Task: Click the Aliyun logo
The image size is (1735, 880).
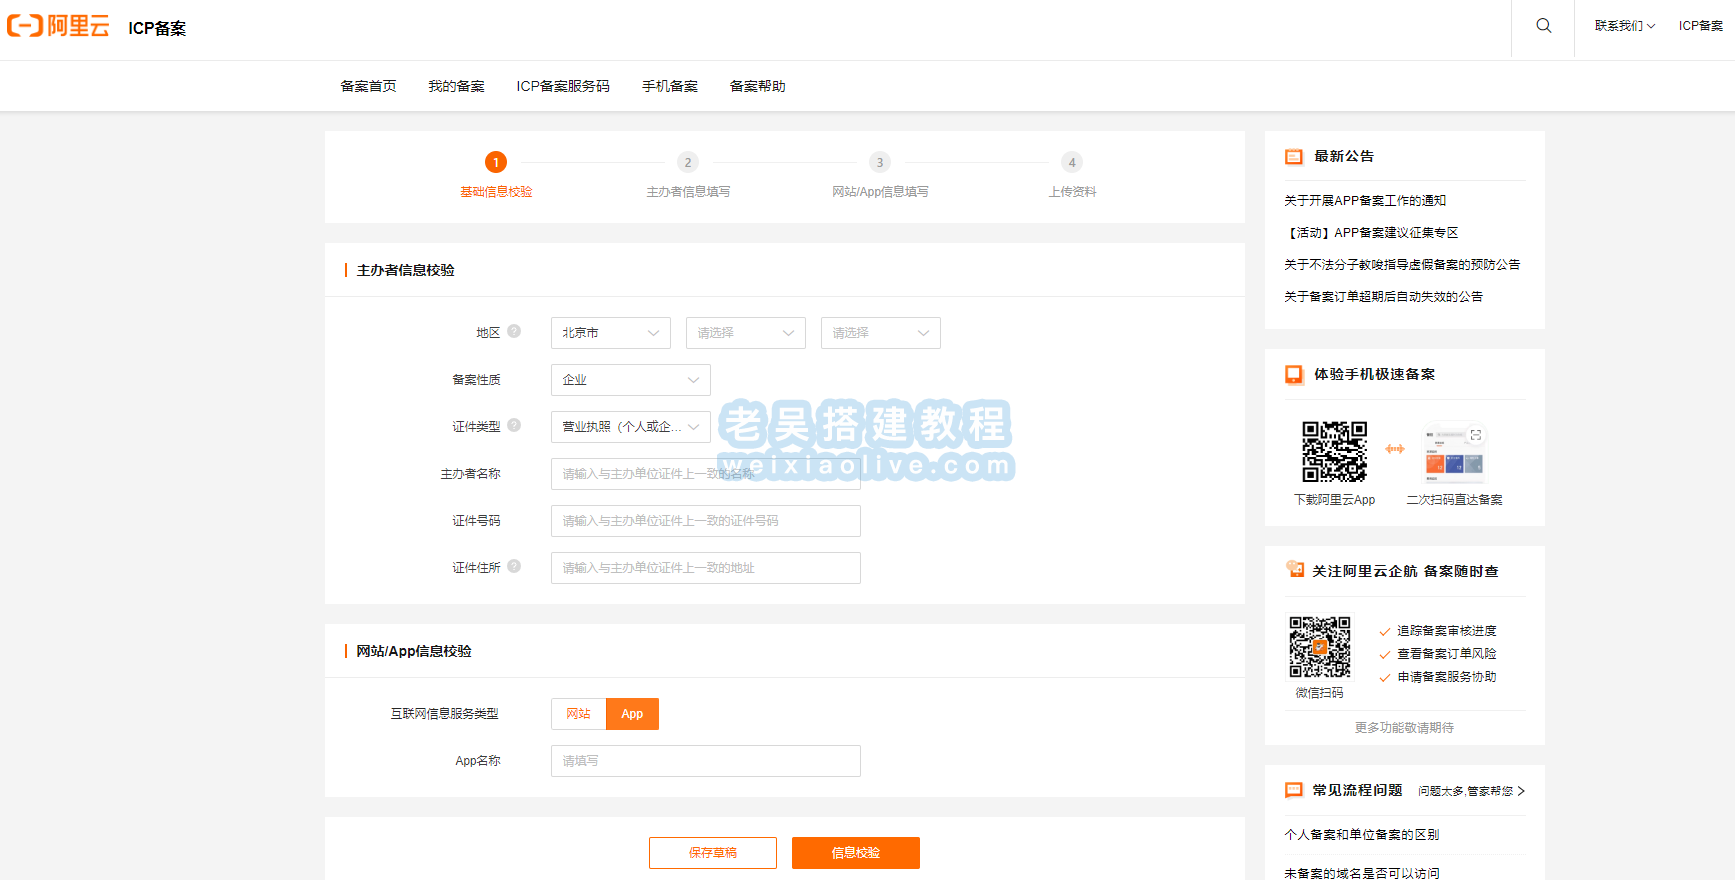Action: (x=58, y=26)
